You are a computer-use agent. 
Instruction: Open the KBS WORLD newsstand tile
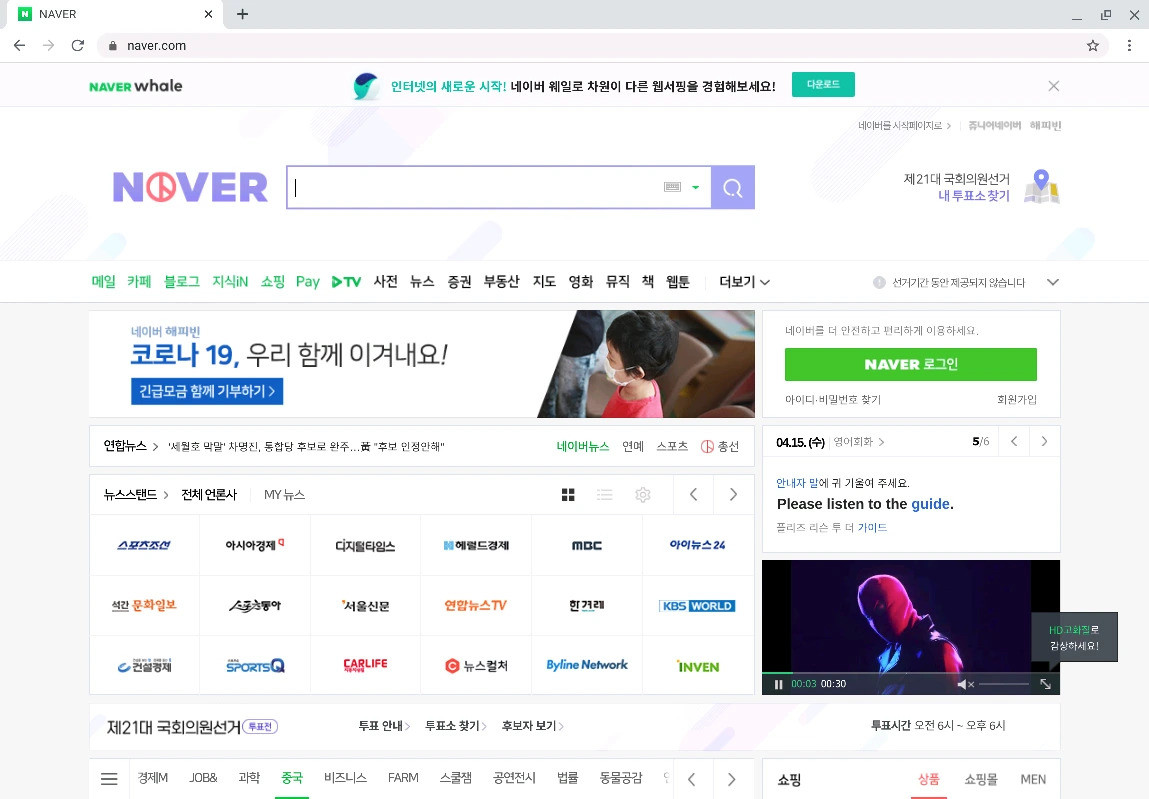(698, 605)
